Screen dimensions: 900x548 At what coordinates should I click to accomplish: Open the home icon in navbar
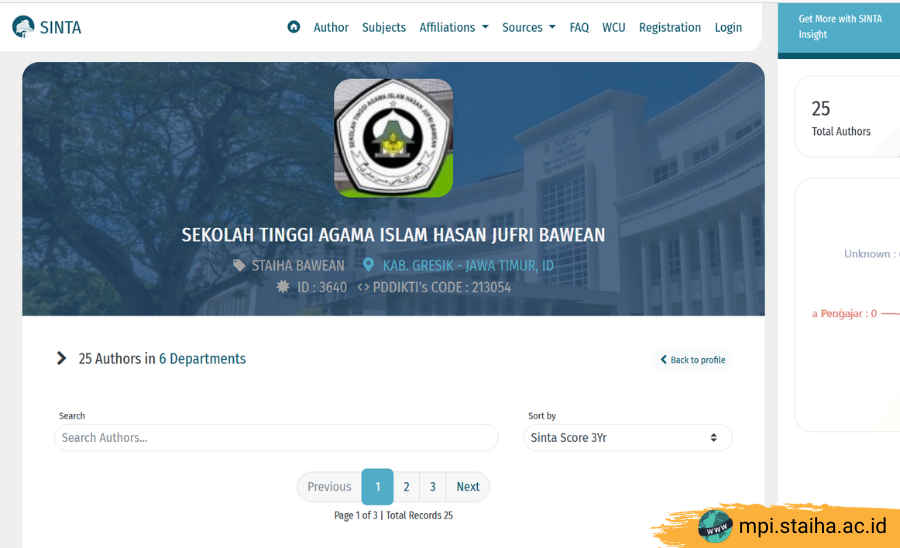293,27
